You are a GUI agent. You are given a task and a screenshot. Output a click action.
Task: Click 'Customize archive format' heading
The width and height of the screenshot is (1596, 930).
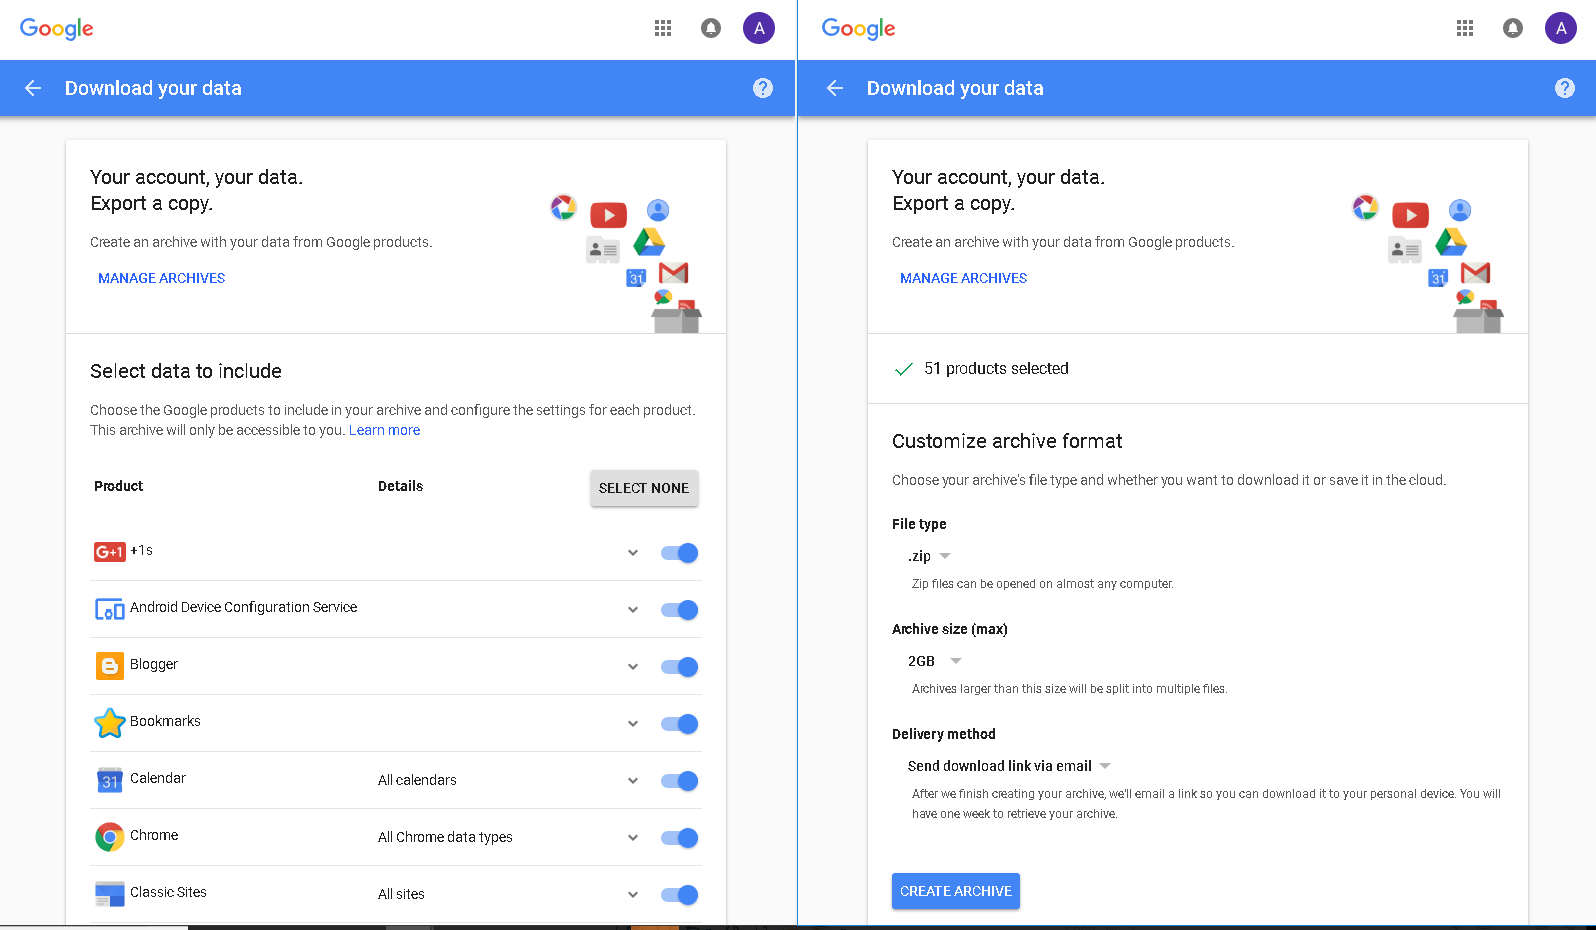click(x=1007, y=441)
